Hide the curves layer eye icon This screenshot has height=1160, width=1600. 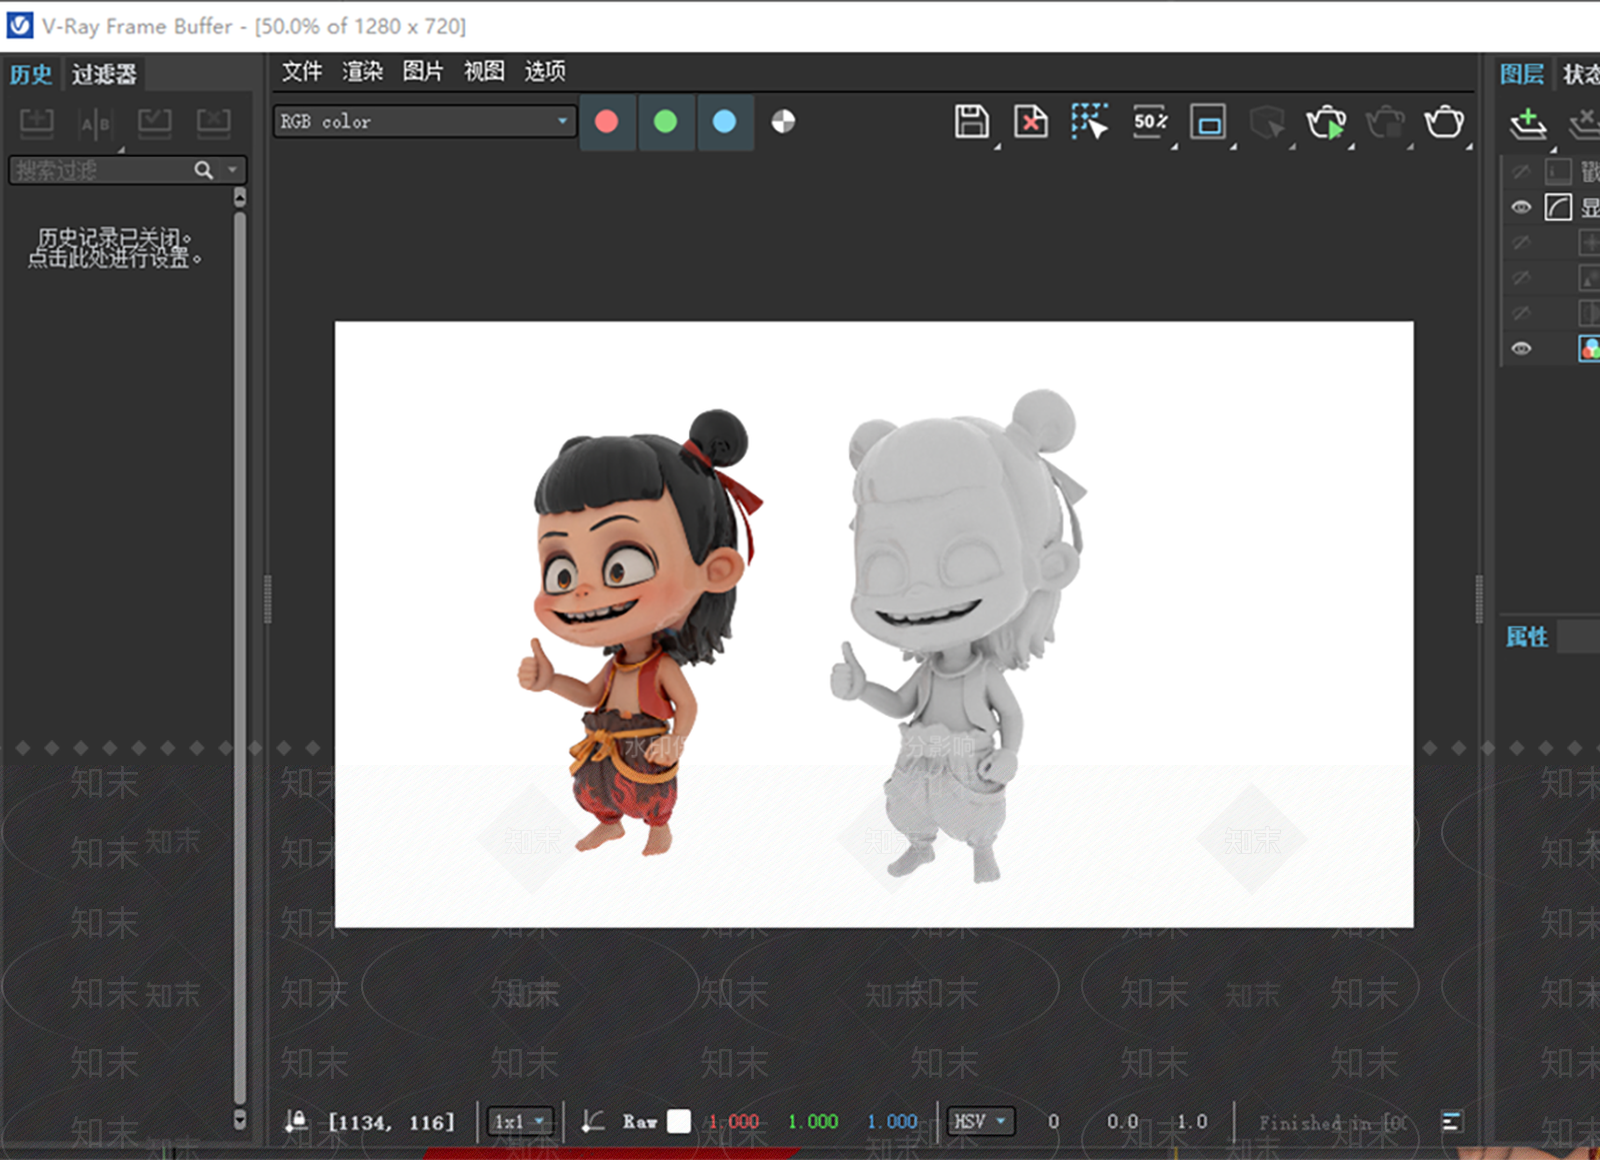(1521, 207)
